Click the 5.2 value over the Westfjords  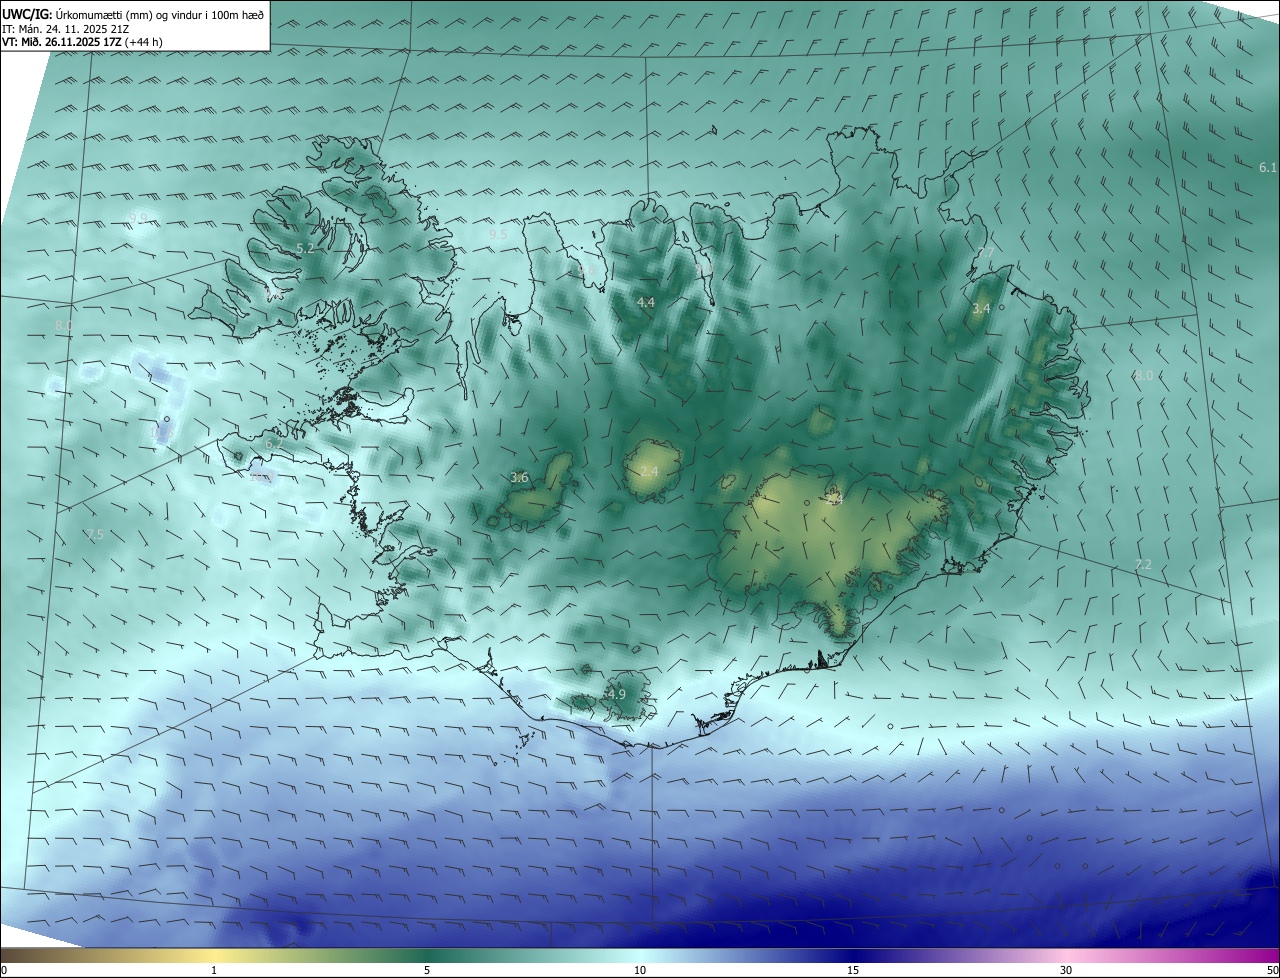coord(305,248)
